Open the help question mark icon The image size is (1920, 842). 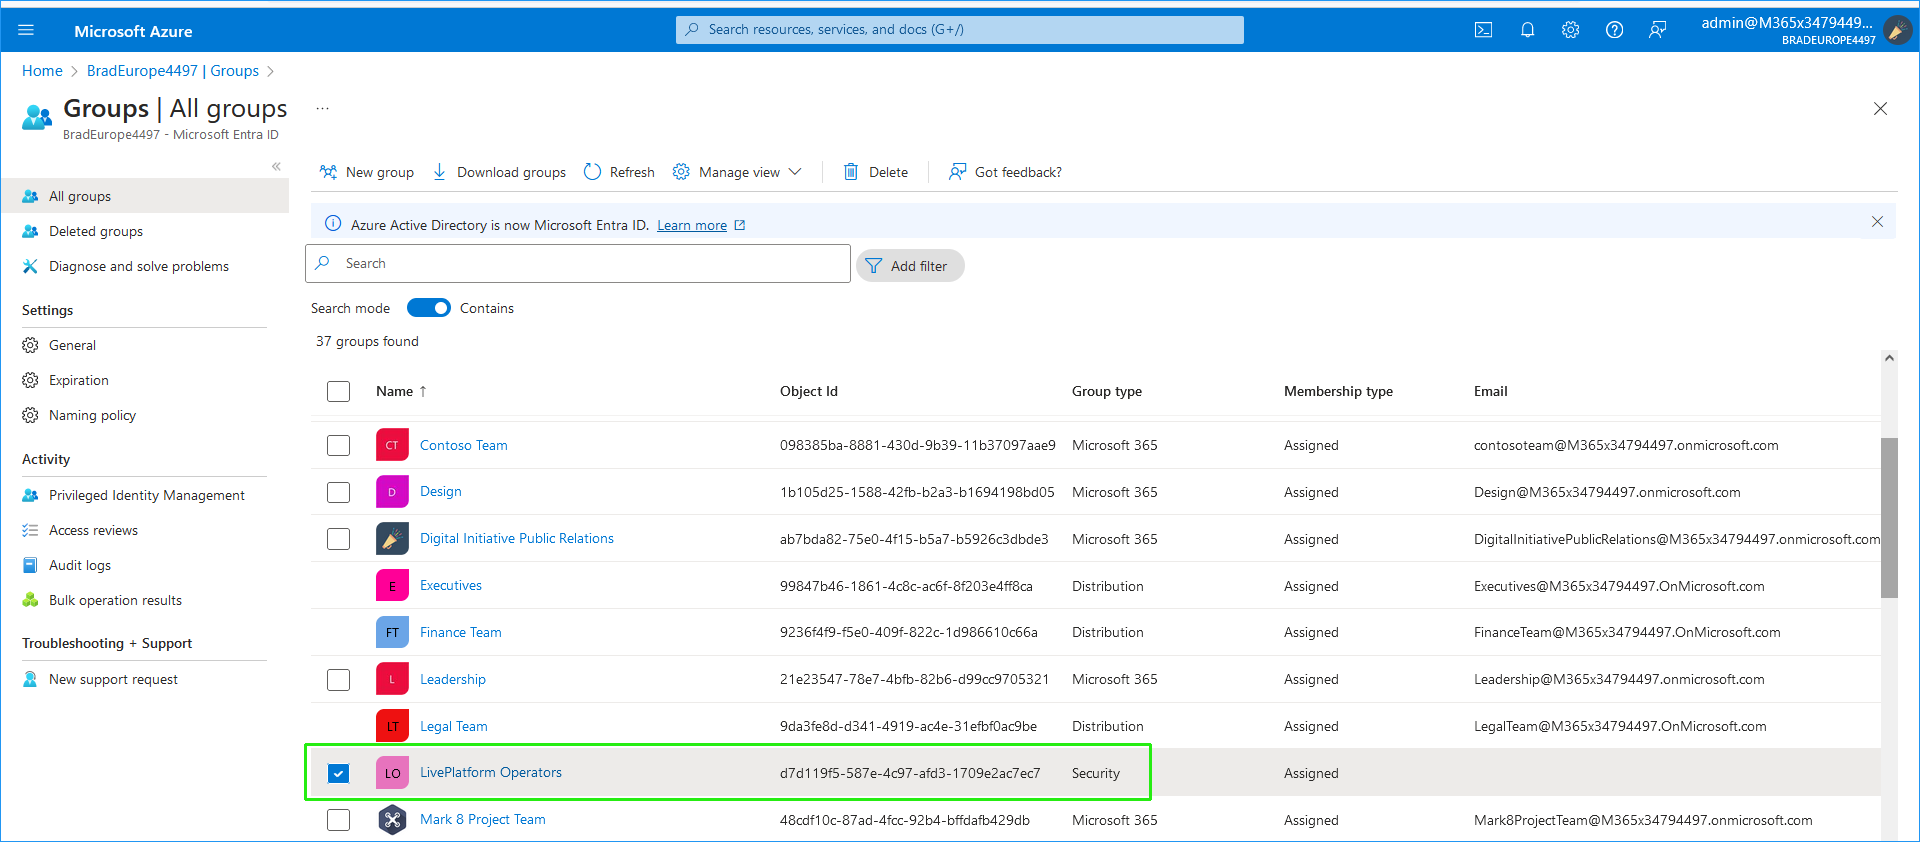[x=1614, y=30]
